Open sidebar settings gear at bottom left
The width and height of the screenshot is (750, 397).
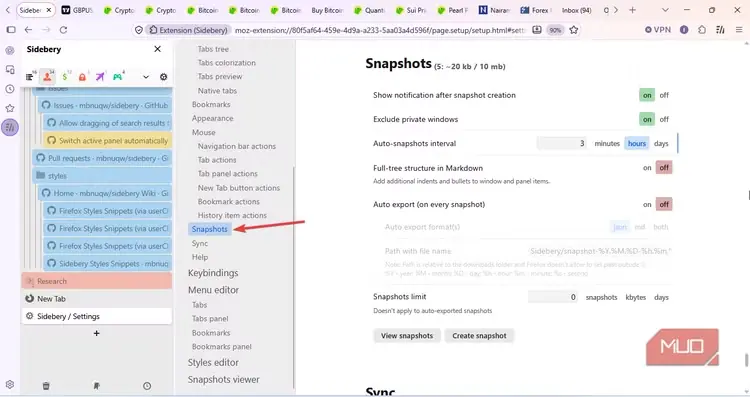tap(10, 384)
